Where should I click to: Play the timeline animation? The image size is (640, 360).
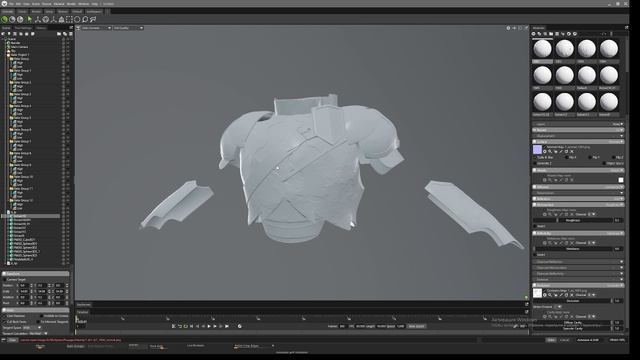[209, 326]
